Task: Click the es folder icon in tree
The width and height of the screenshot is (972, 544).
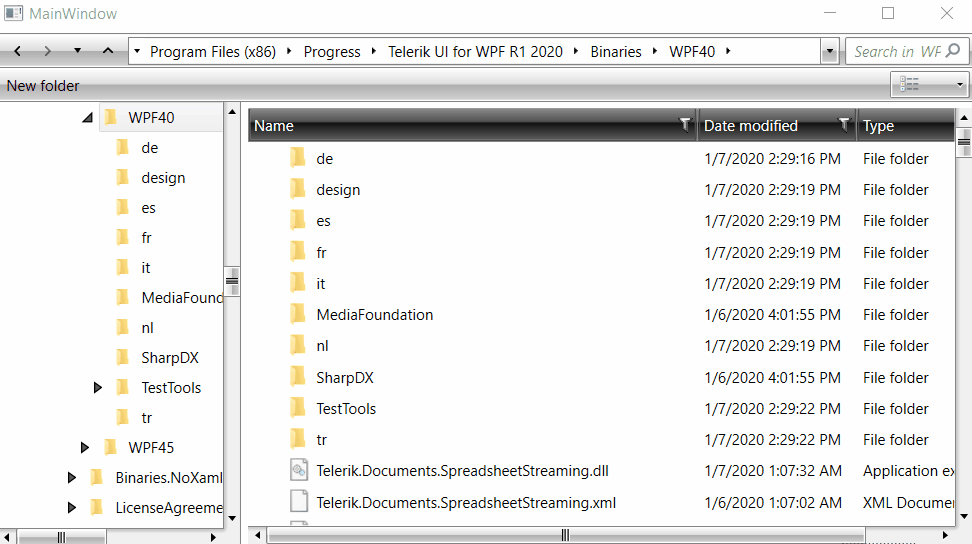Action: tap(123, 208)
